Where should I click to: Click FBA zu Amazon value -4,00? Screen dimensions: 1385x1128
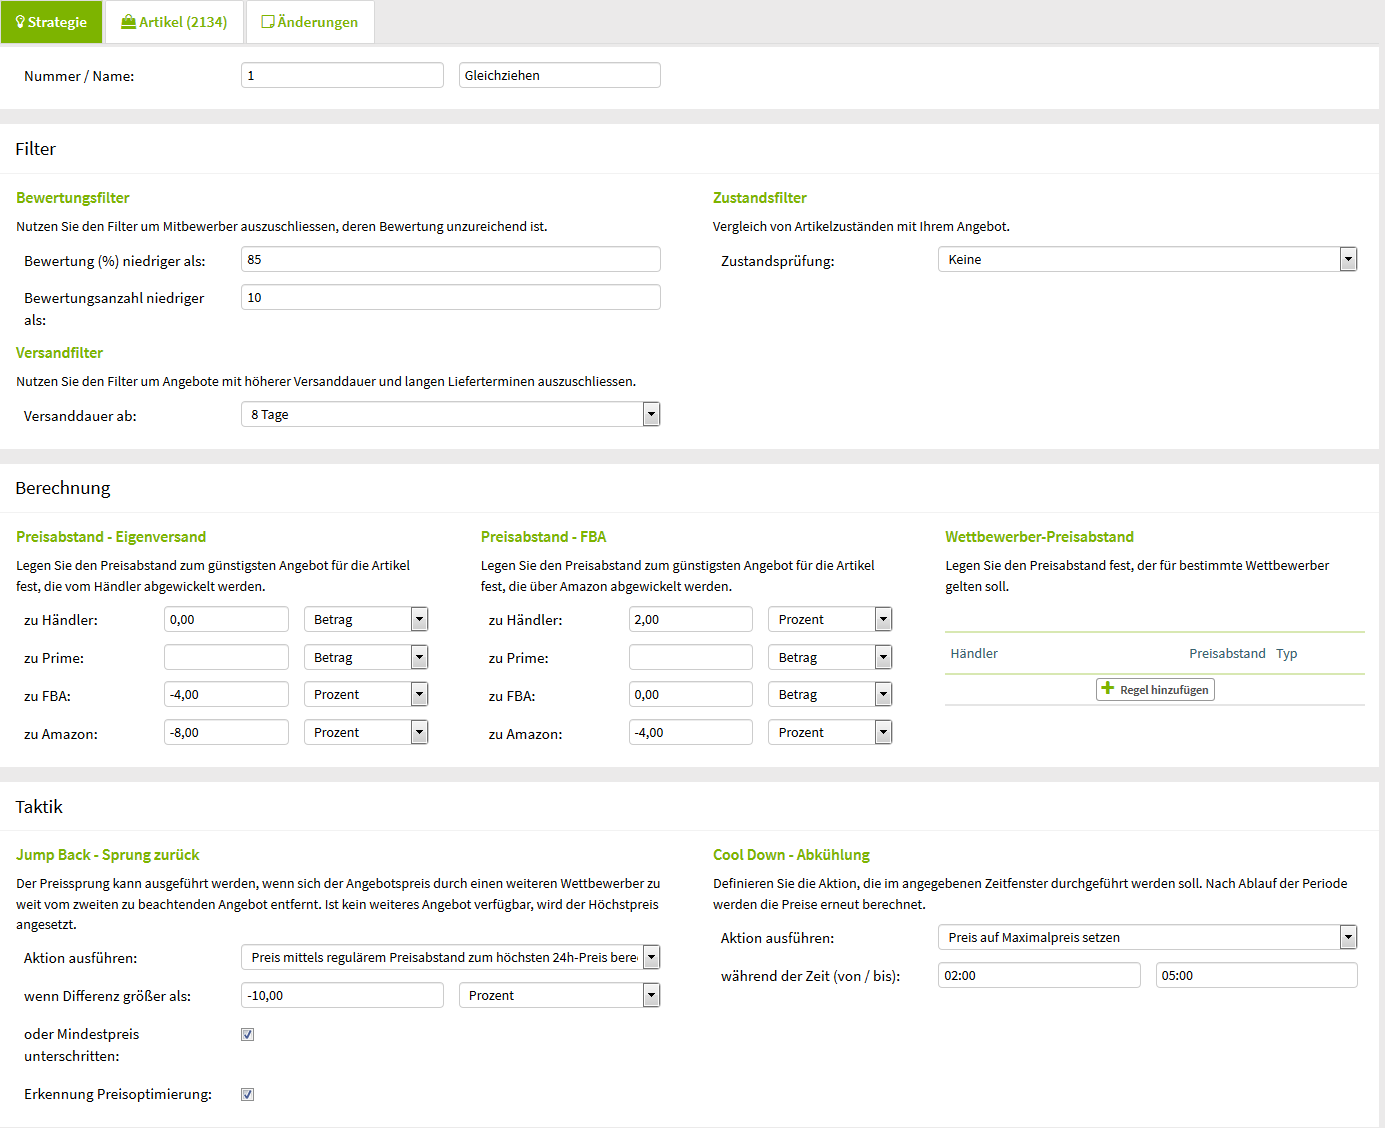(x=691, y=732)
